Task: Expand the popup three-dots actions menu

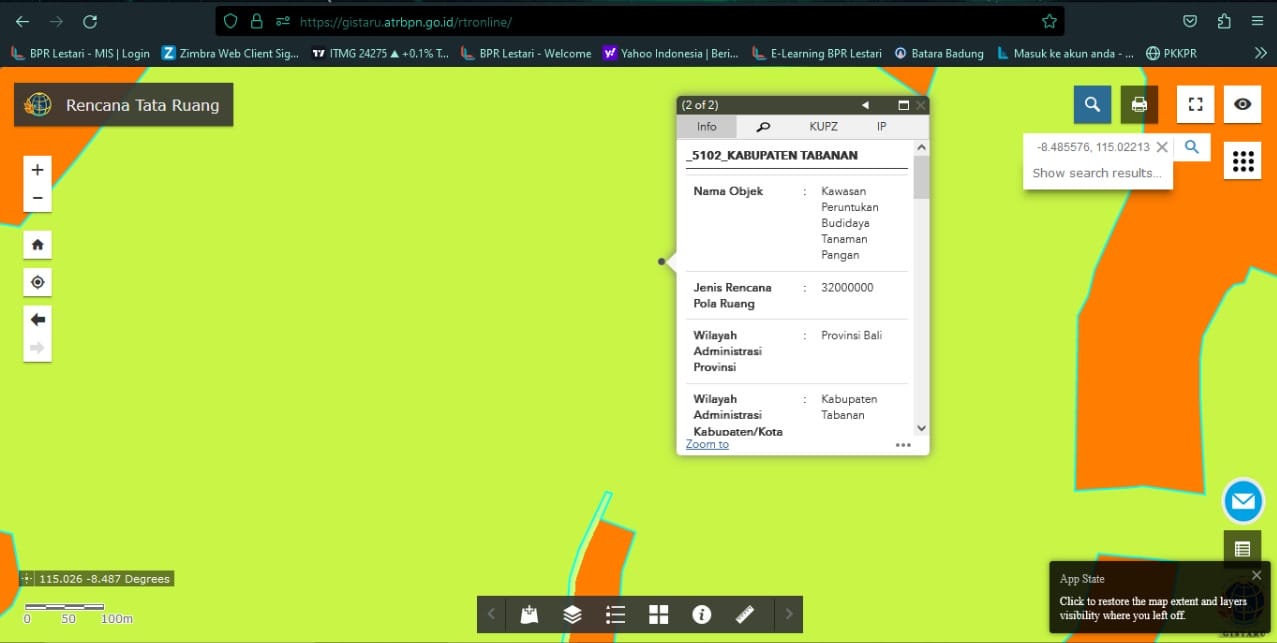Action: [903, 445]
